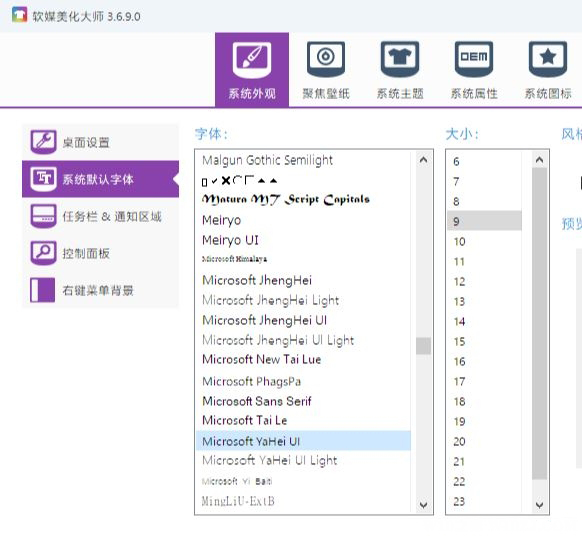Screen dimensions: 582x536
Task: Click the font list scrollbar thumb
Action: point(423,346)
